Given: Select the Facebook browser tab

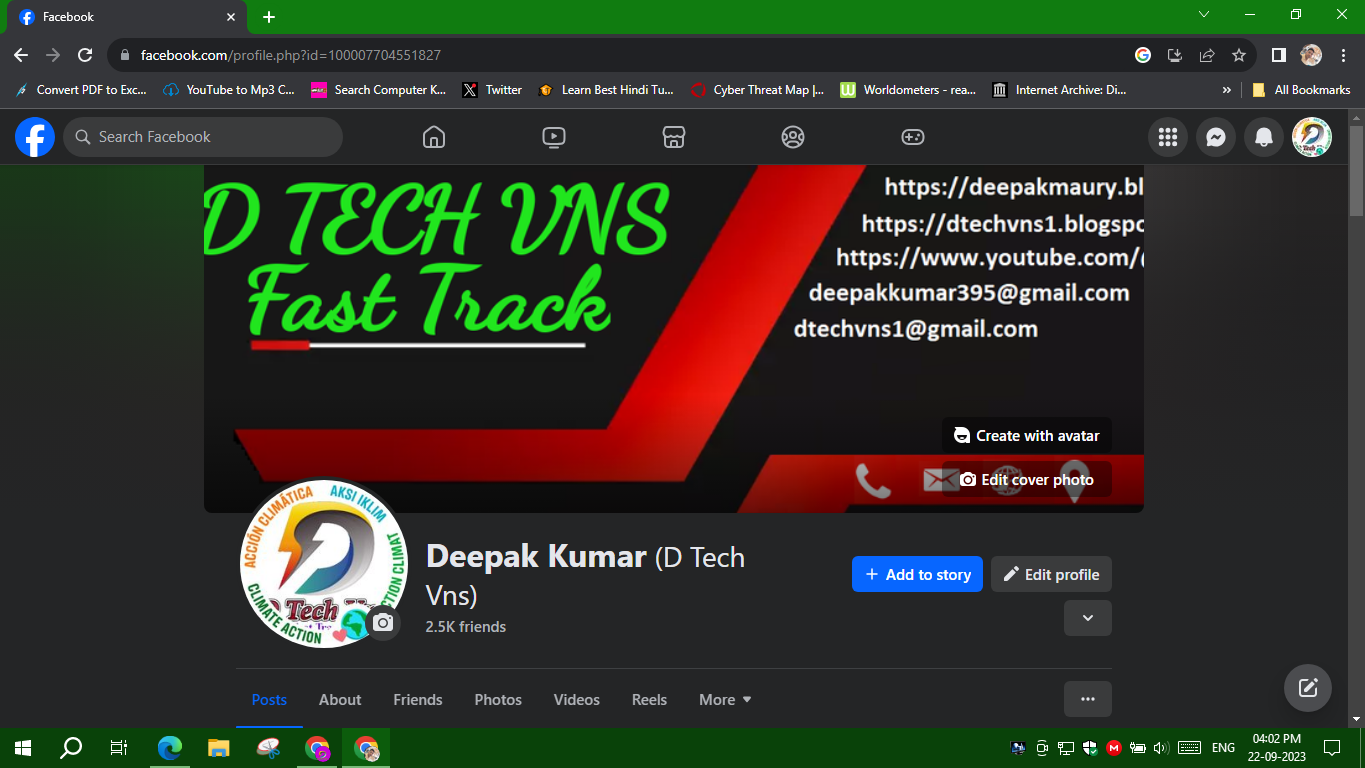Looking at the screenshot, I should (x=126, y=17).
